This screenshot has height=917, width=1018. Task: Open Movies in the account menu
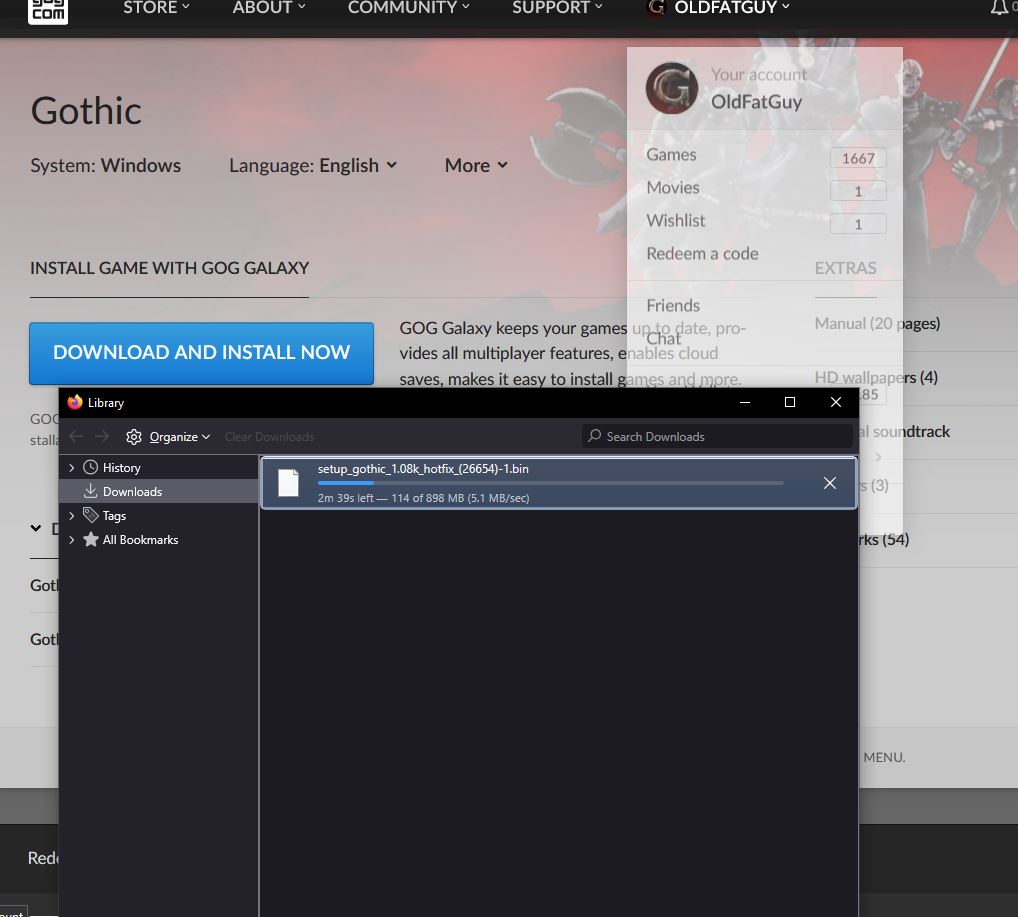pyautogui.click(x=673, y=188)
